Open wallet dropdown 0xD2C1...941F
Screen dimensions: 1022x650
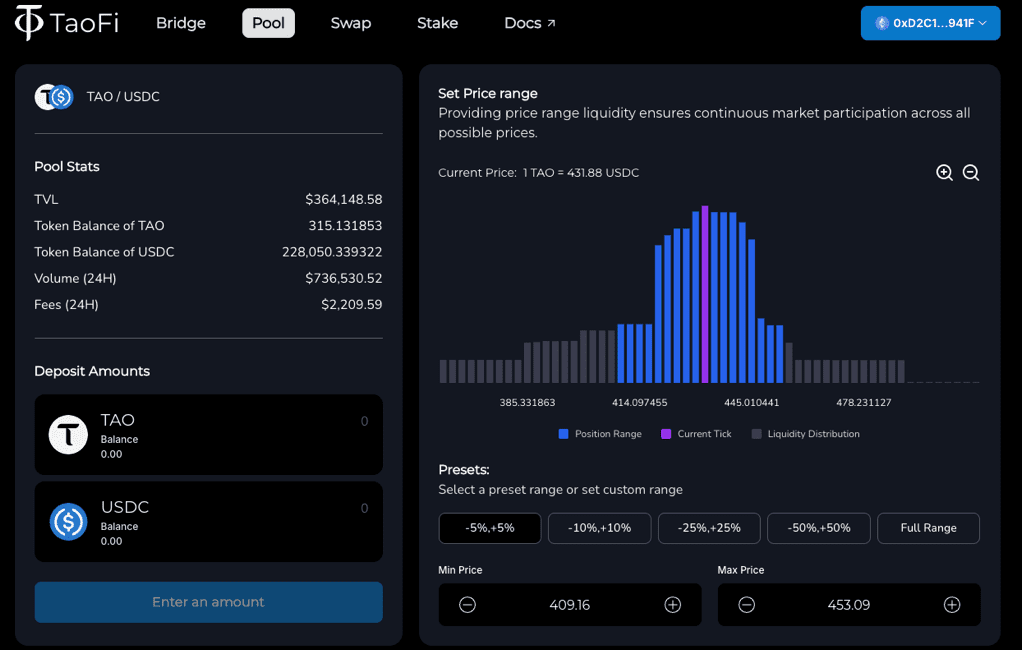930,23
